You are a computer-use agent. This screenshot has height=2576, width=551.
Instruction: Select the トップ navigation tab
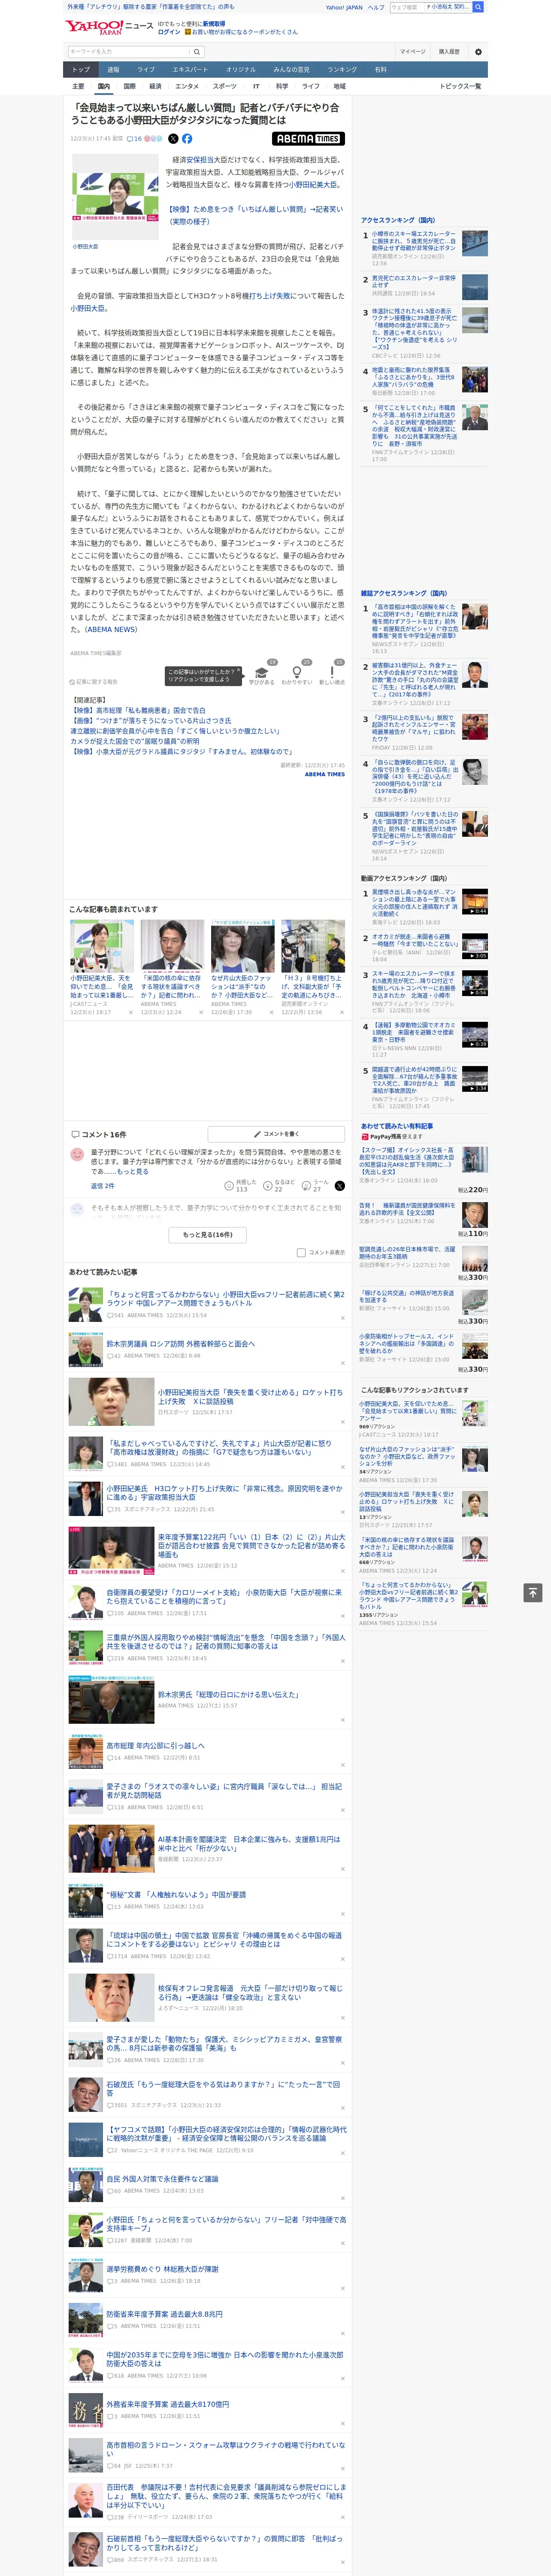[x=81, y=70]
